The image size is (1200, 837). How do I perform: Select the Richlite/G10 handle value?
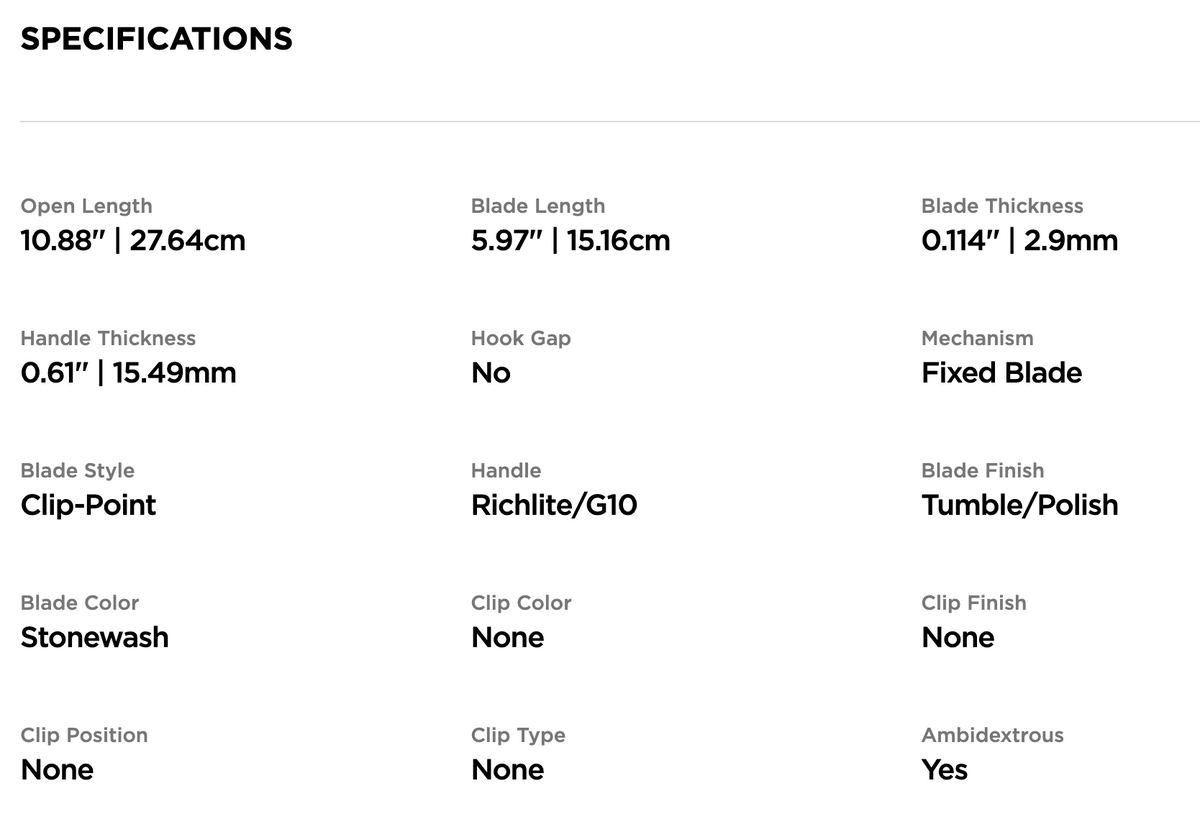[x=554, y=505]
